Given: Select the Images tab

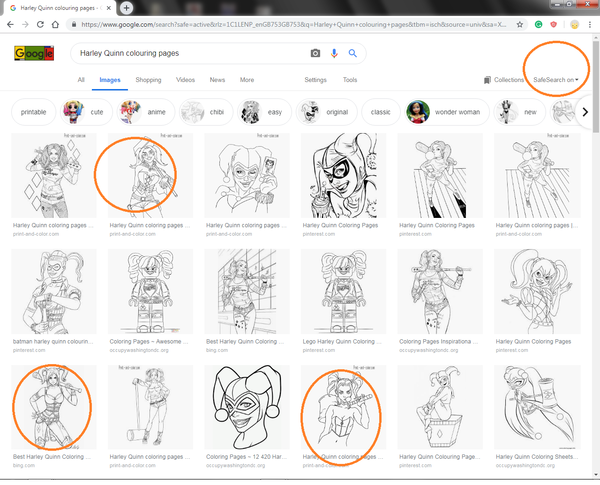Looking at the screenshot, I should pyautogui.click(x=110, y=80).
